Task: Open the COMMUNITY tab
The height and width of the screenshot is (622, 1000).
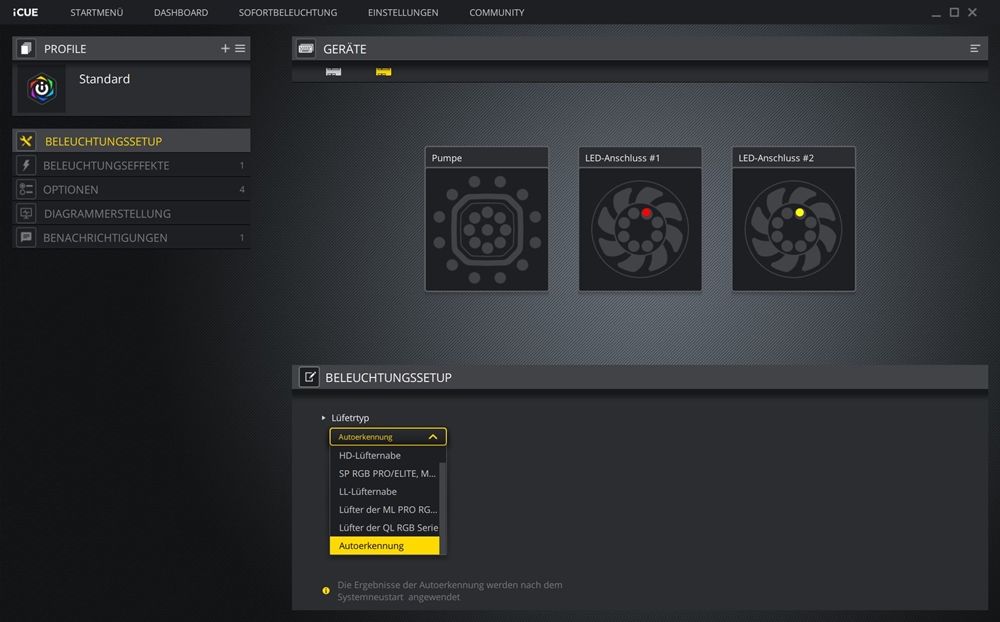Action: point(497,12)
